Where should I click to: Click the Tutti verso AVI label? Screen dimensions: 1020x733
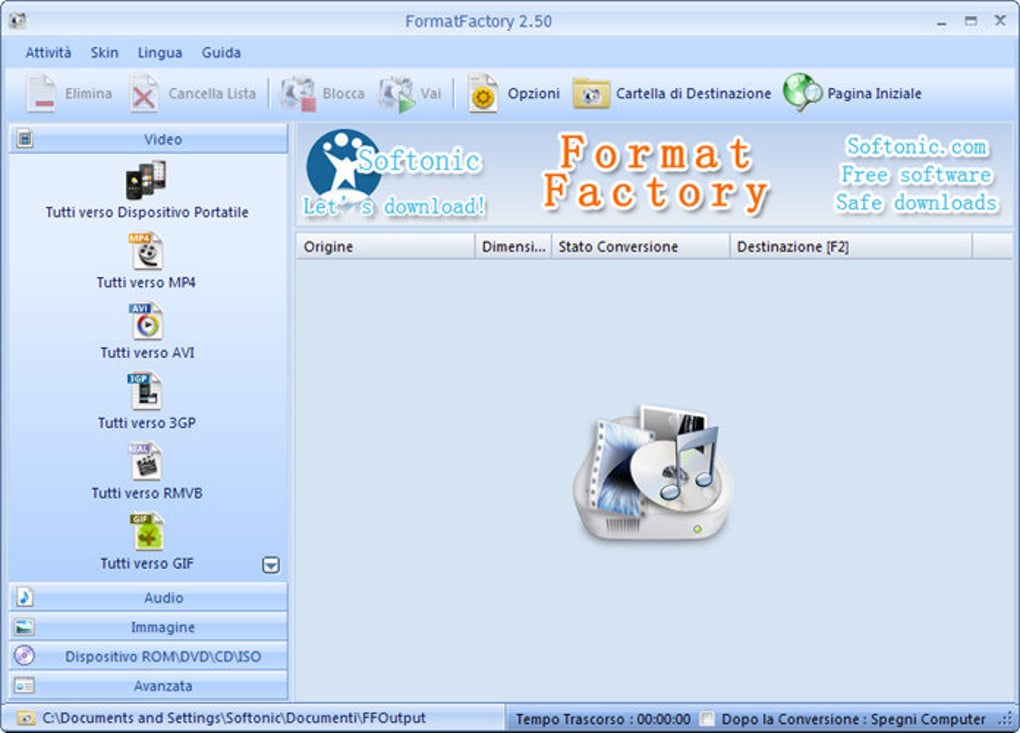[147, 353]
